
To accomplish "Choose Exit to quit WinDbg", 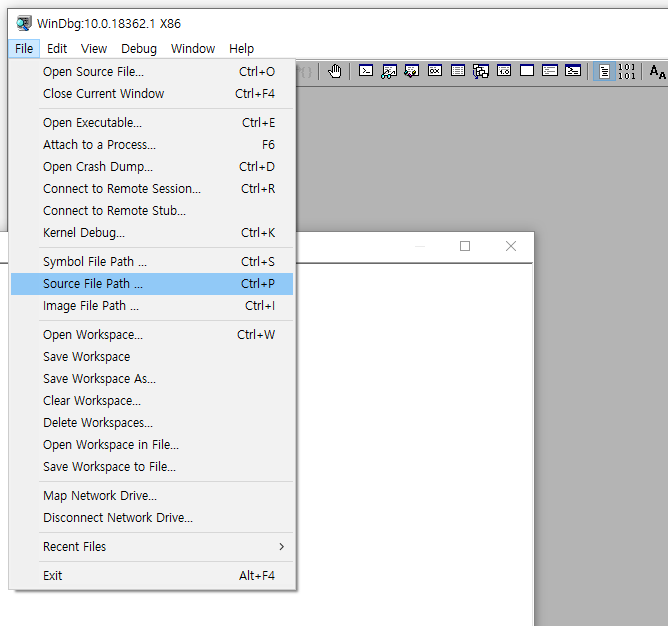I will pyautogui.click(x=53, y=576).
